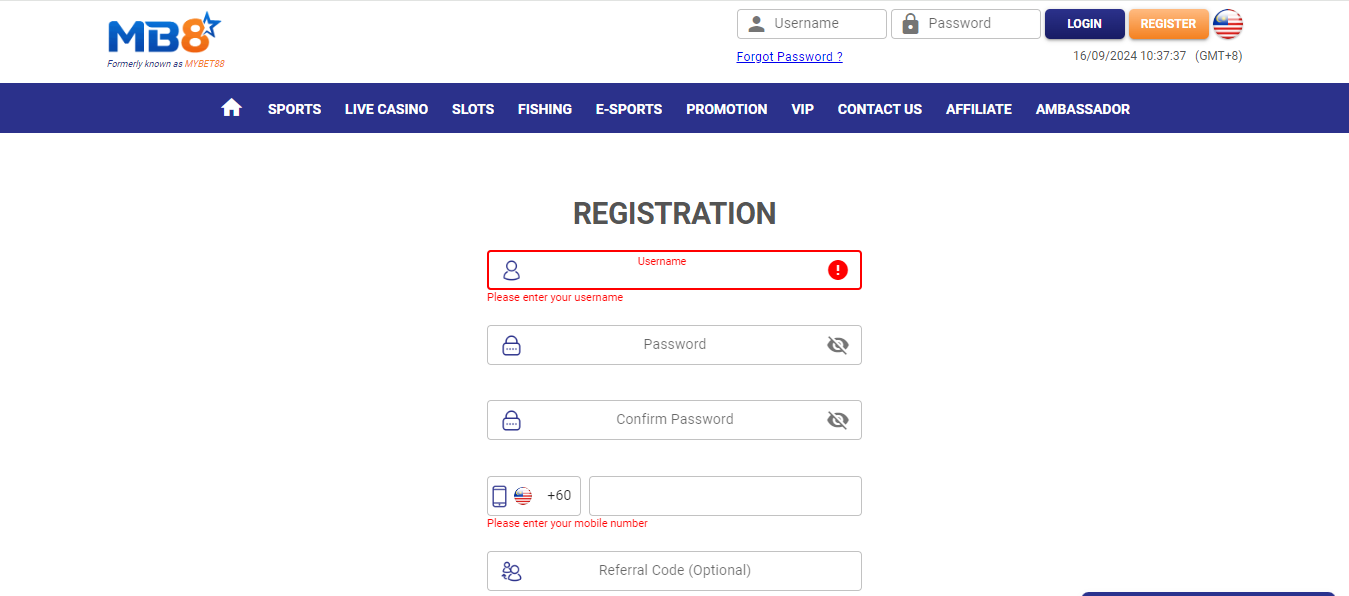Screen dimensions: 1349x596
Task: Click the MB8 site logo
Action: (x=163, y=35)
